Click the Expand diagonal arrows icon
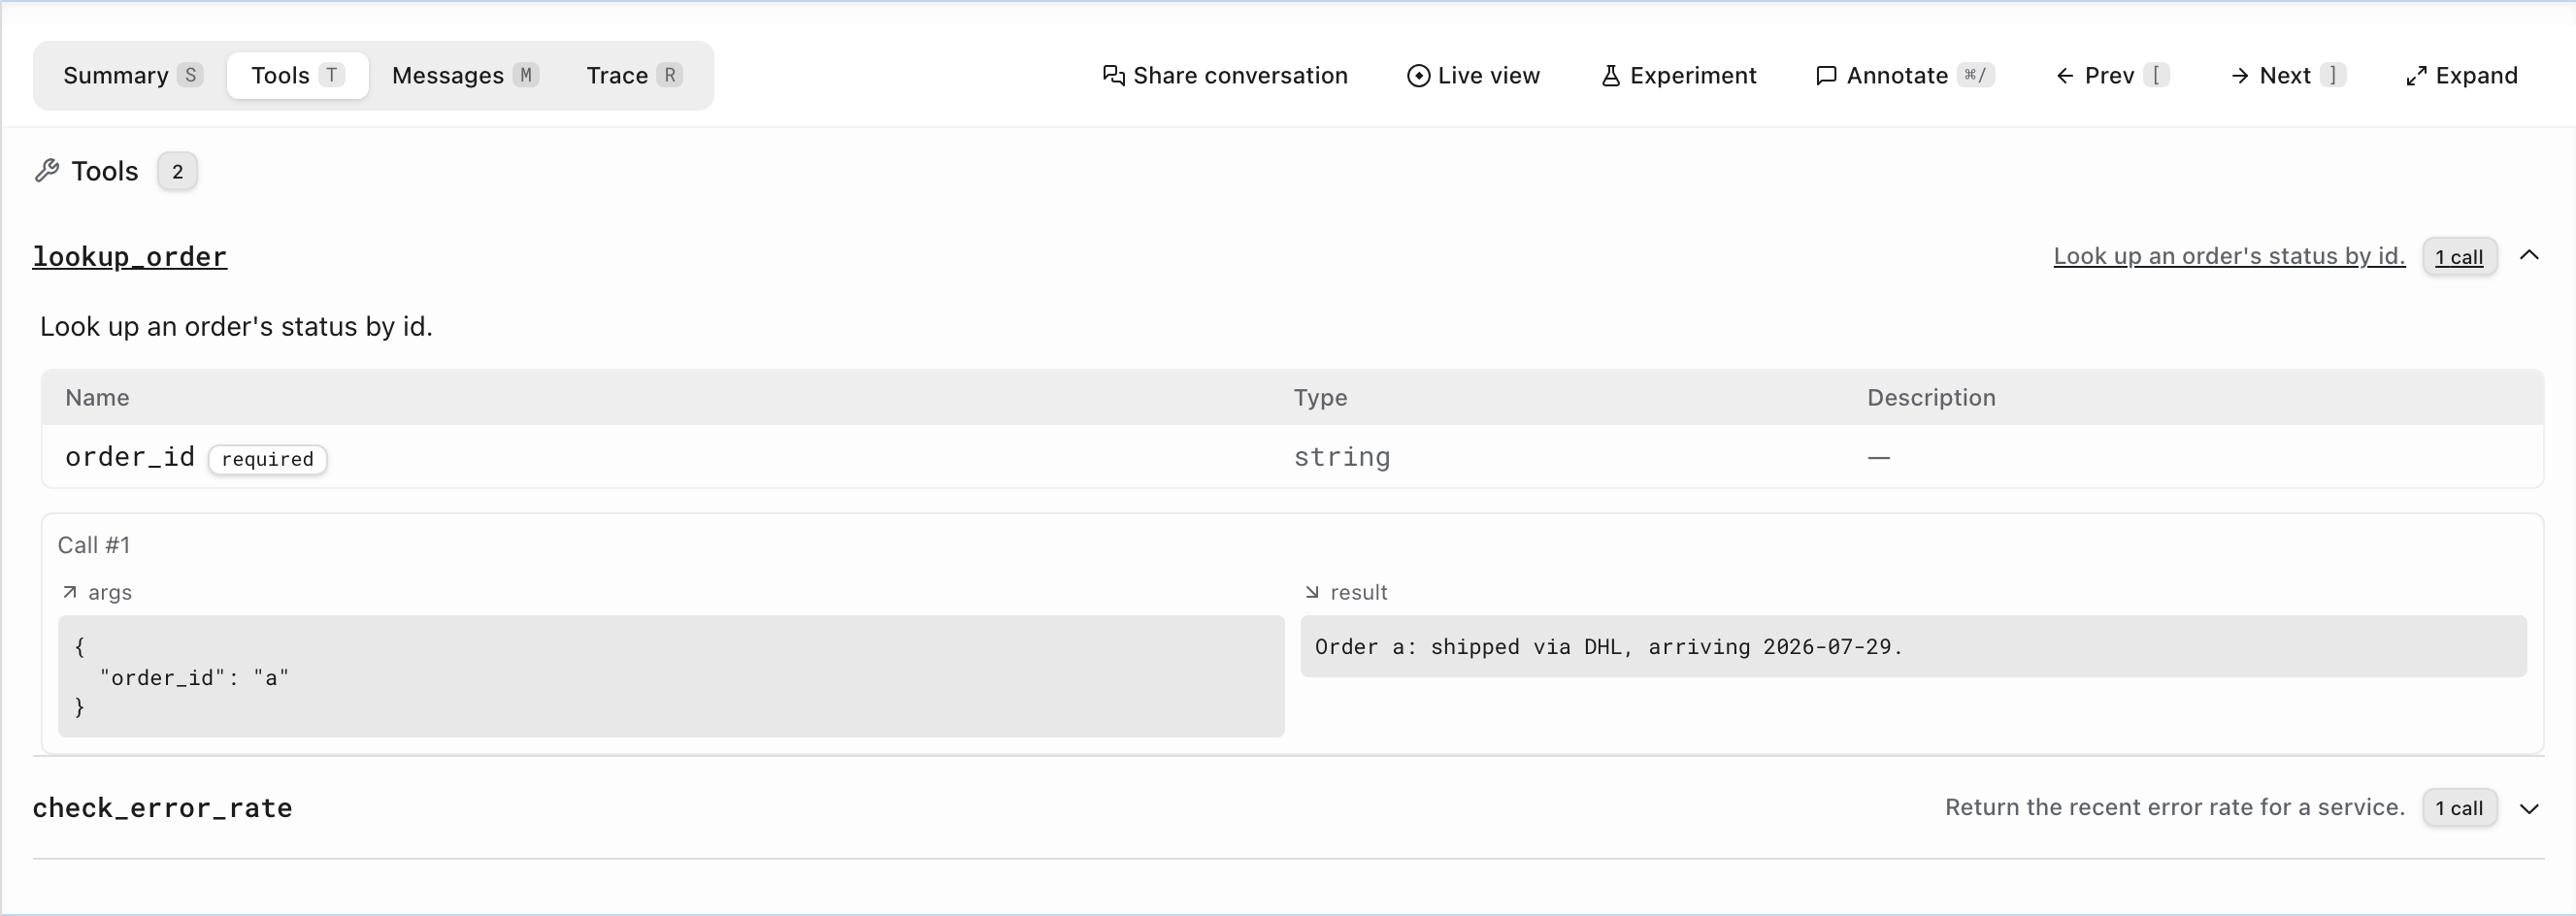The height and width of the screenshot is (916, 2576). pos(2416,76)
